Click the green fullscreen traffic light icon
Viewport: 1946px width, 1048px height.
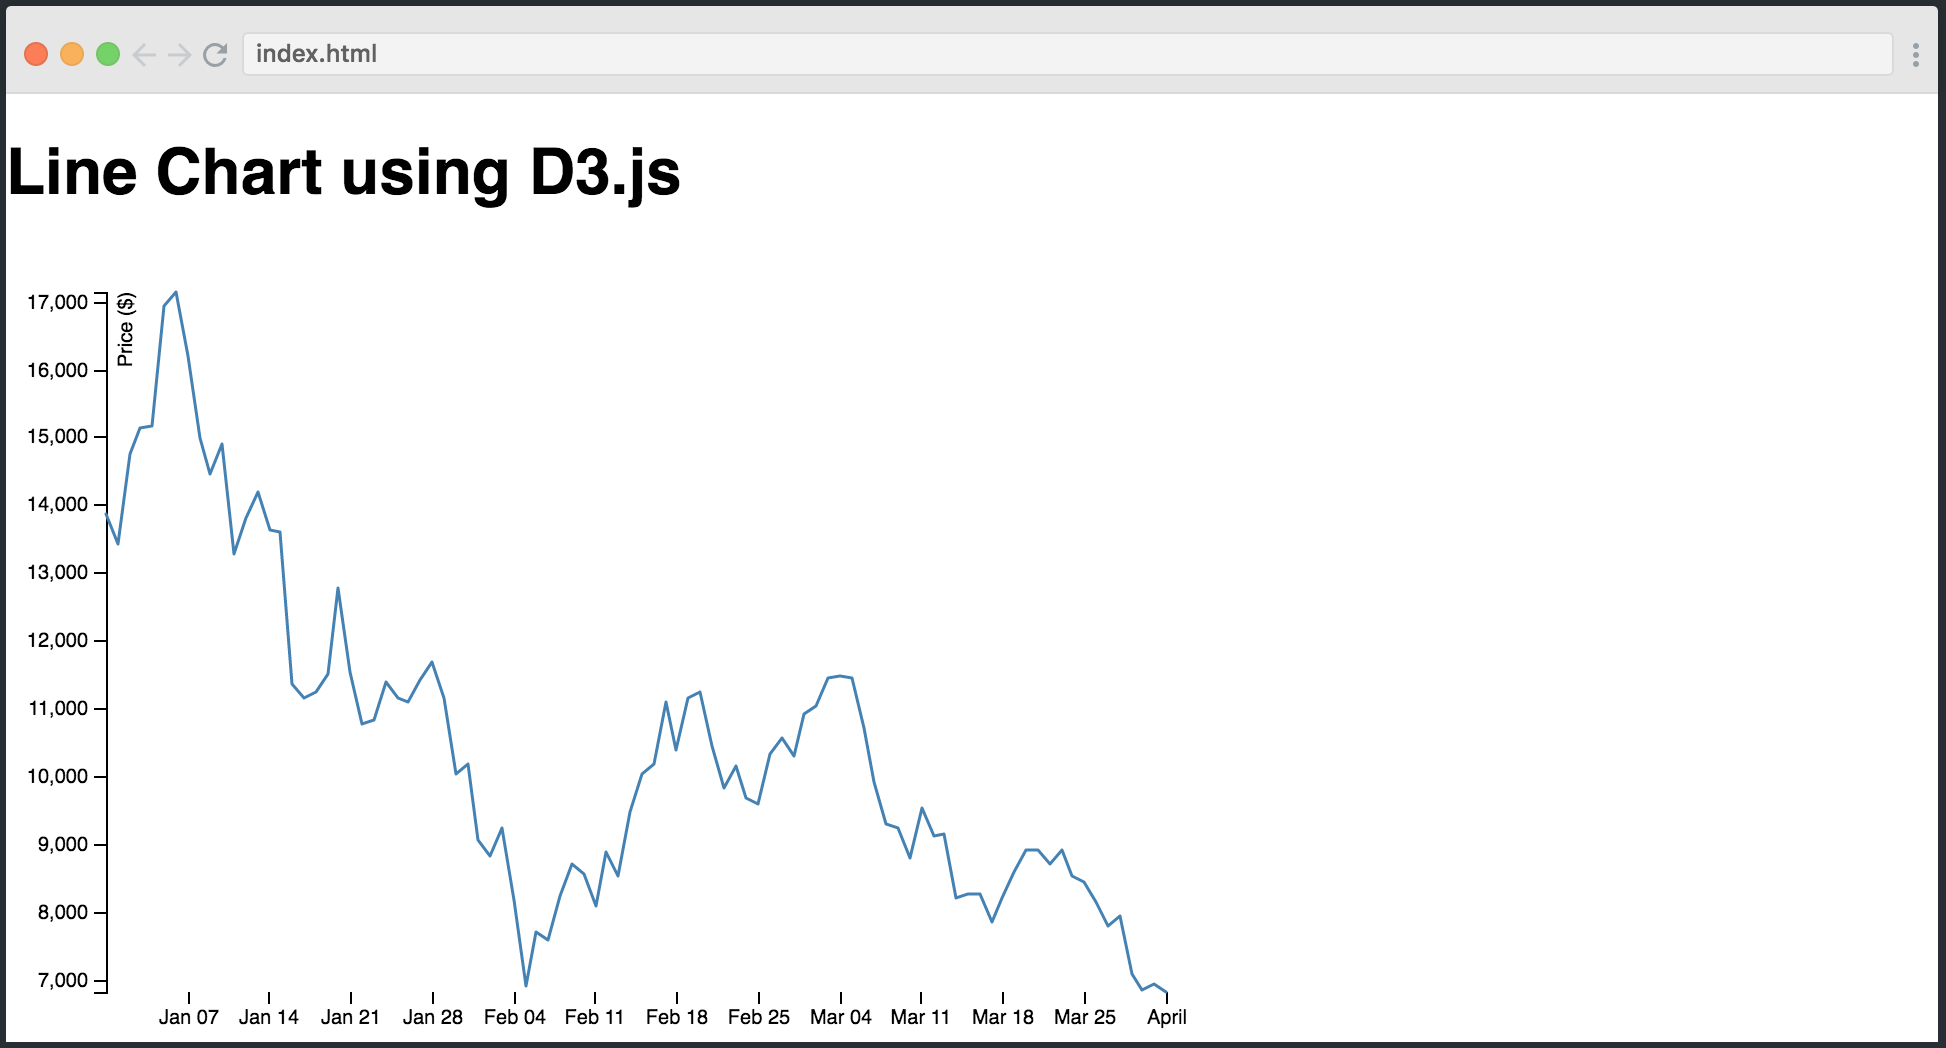click(x=107, y=54)
